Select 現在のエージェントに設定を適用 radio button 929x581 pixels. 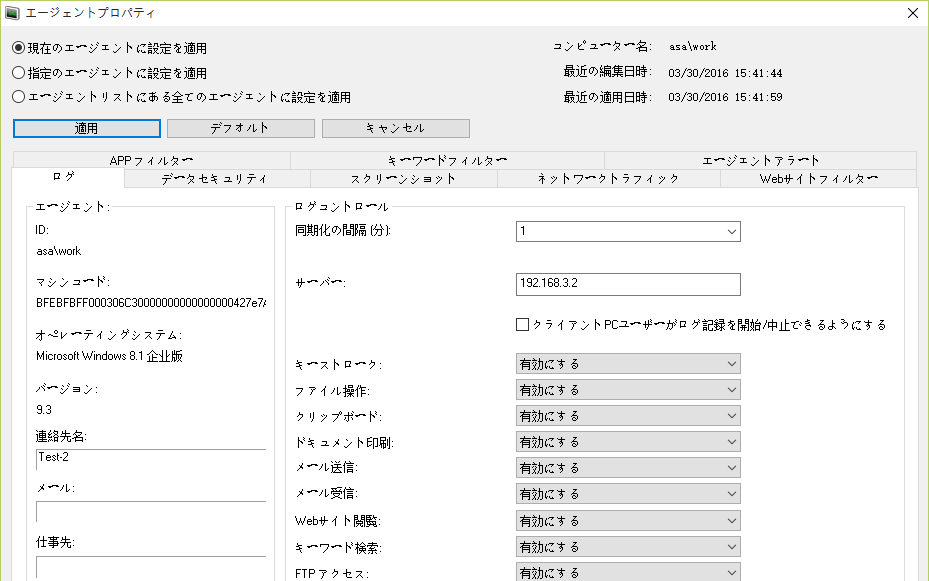[19, 48]
